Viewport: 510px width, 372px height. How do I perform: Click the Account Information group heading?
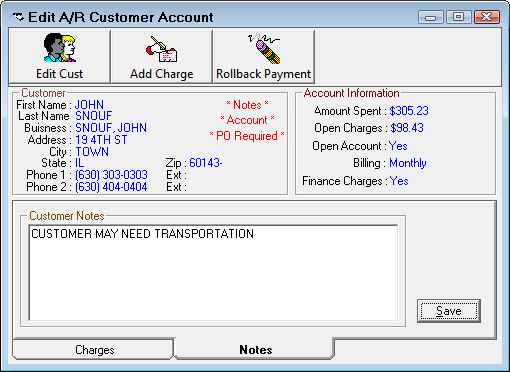351,93
